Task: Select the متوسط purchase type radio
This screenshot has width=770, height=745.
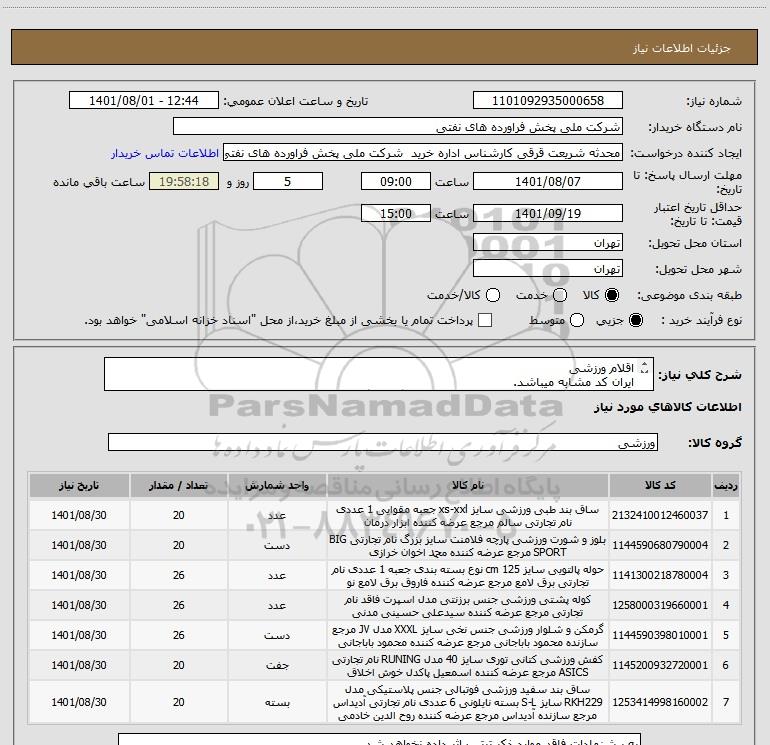Action: click(x=577, y=320)
